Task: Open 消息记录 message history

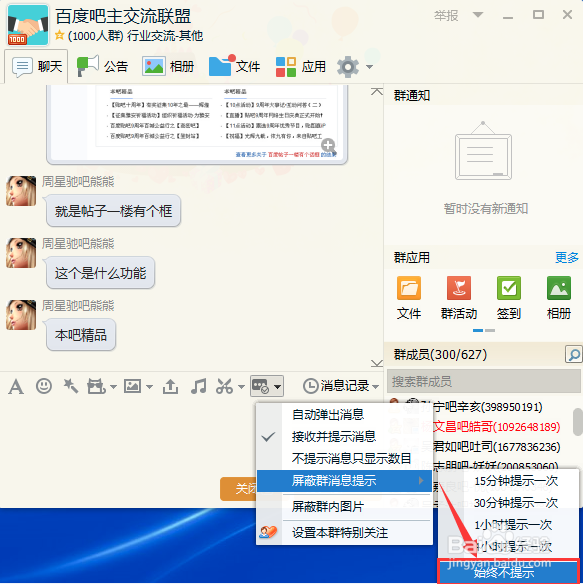Action: point(335,386)
